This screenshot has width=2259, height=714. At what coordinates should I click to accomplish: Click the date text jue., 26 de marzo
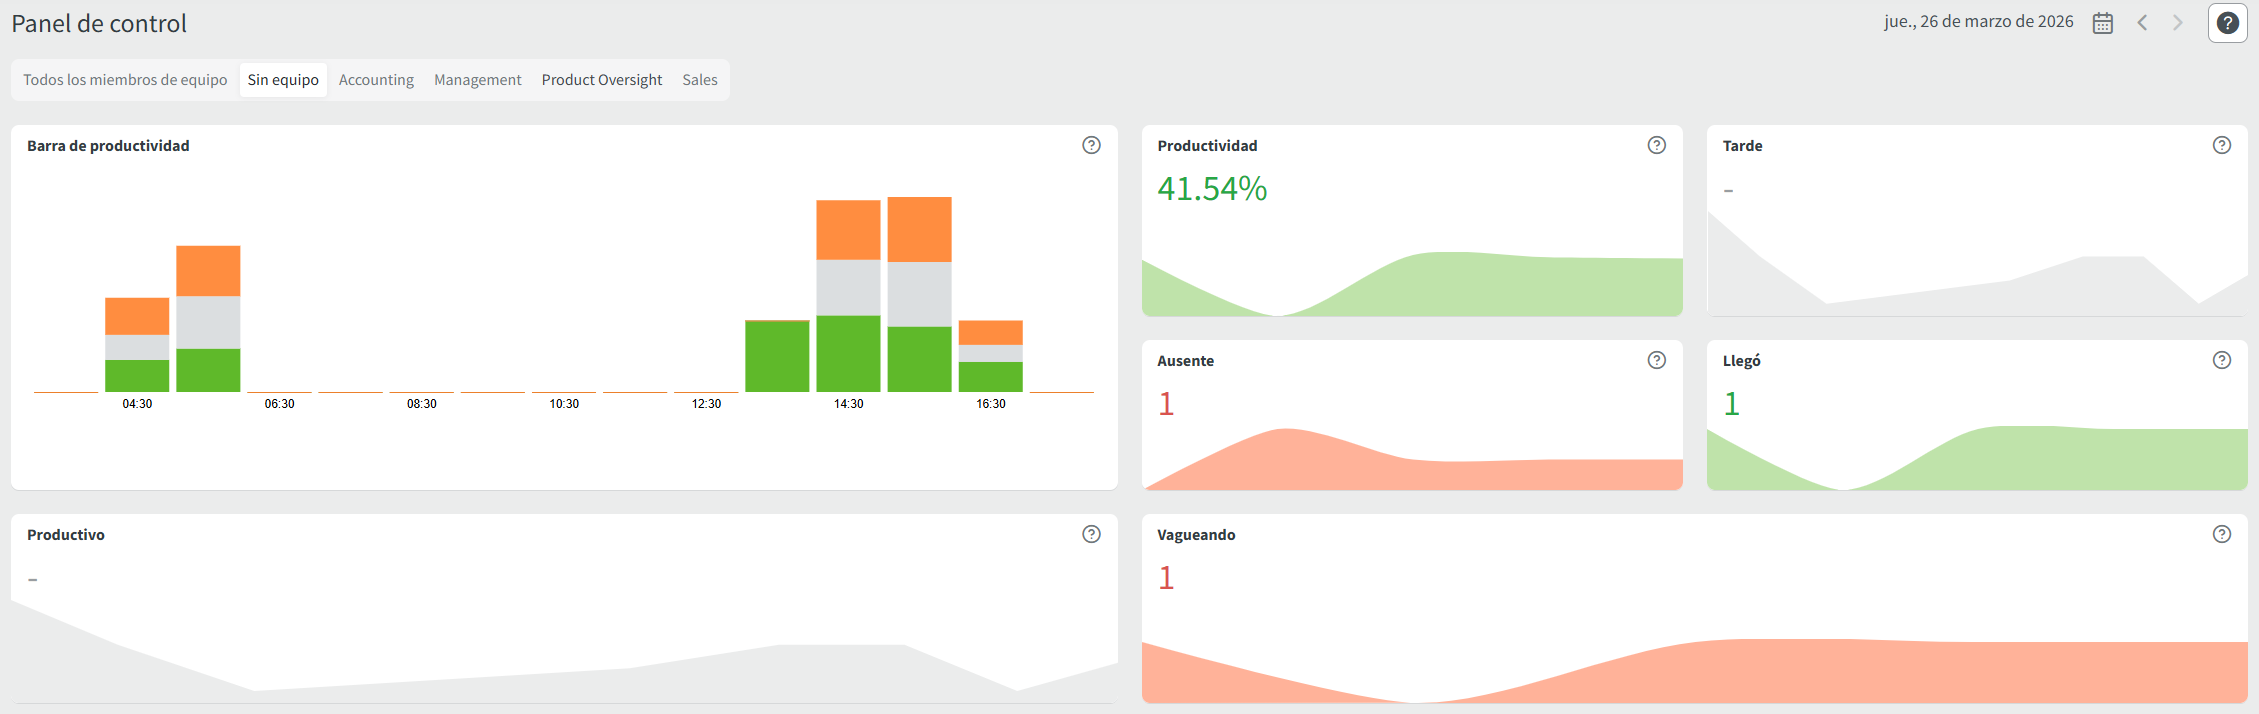click(x=1978, y=22)
